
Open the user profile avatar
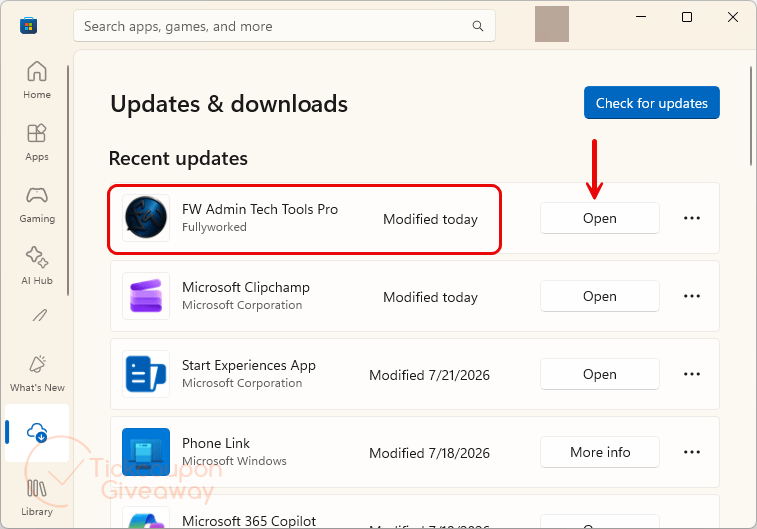coord(552,24)
